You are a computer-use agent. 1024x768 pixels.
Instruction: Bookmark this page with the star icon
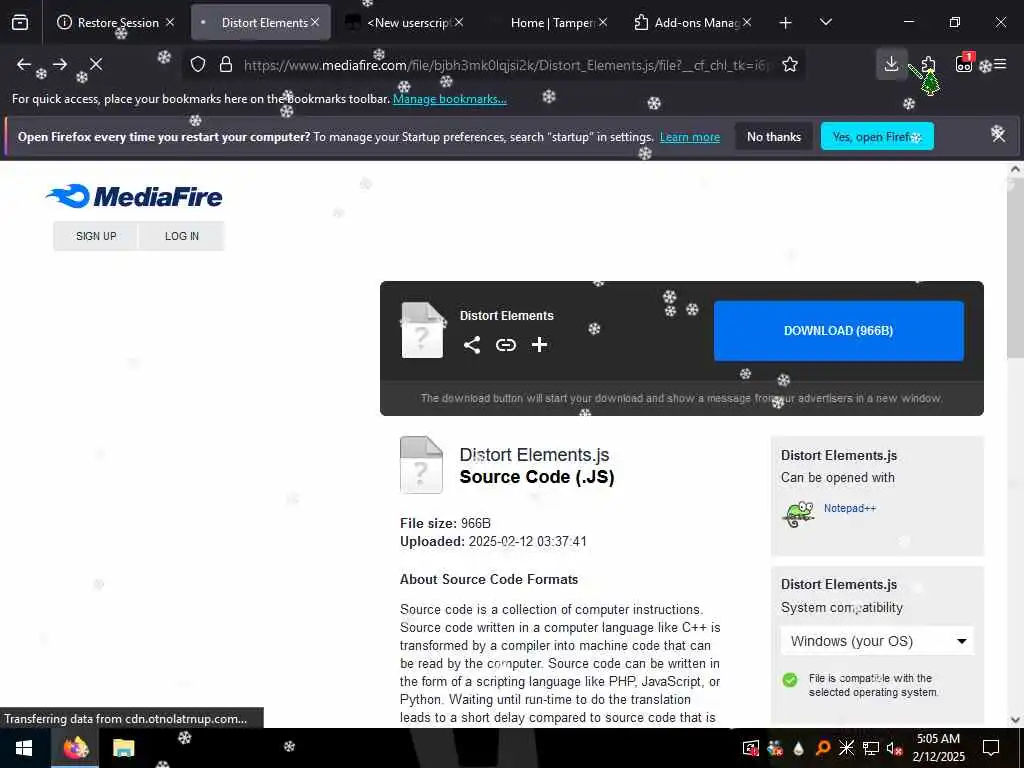[790, 64]
